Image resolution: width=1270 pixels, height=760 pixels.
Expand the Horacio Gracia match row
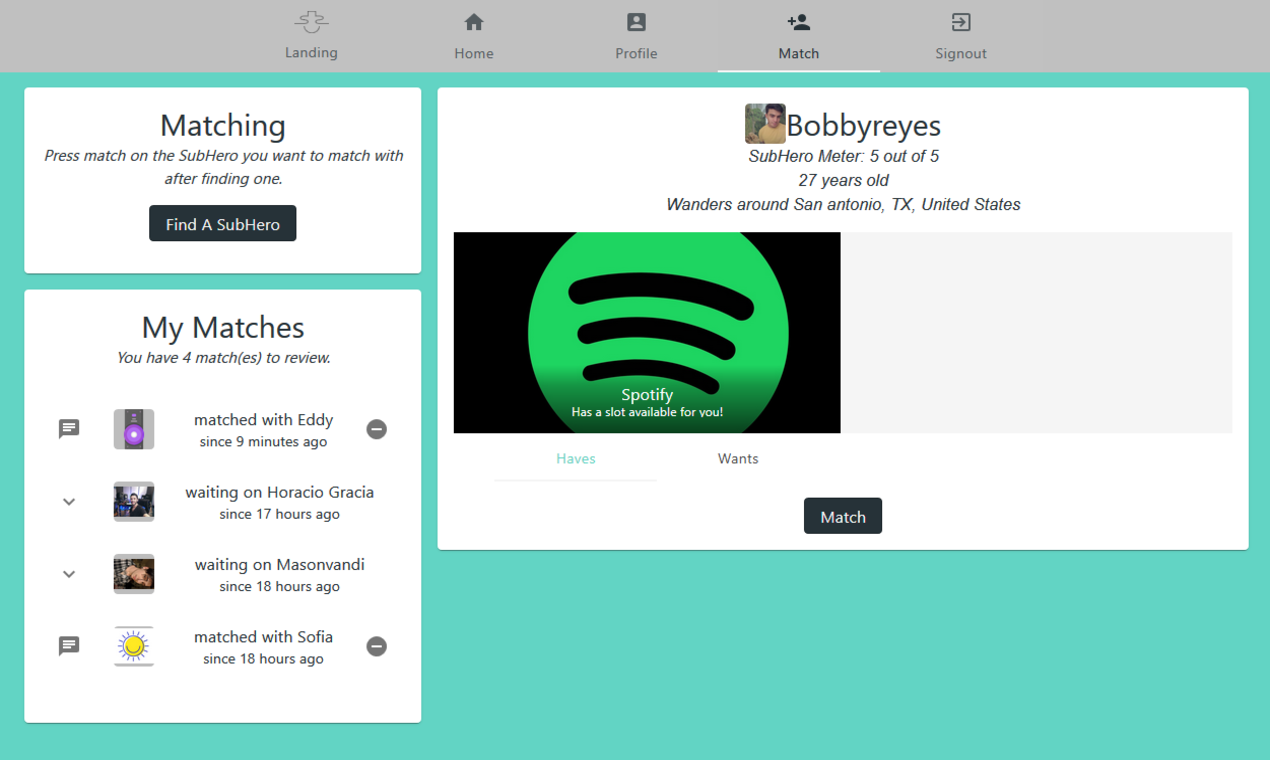(69, 502)
